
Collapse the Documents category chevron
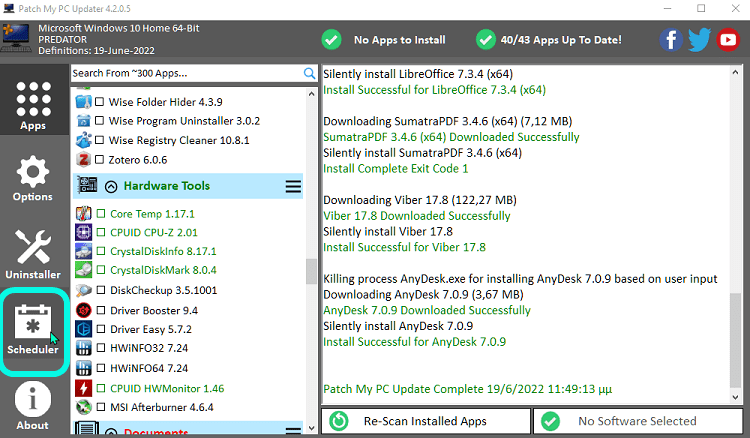pyautogui.click(x=111, y=431)
